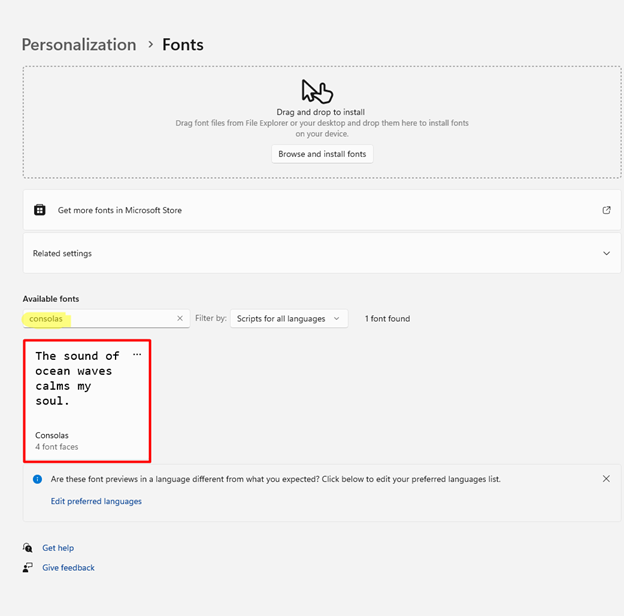
Task: Expand the Related settings section
Action: tap(606, 253)
